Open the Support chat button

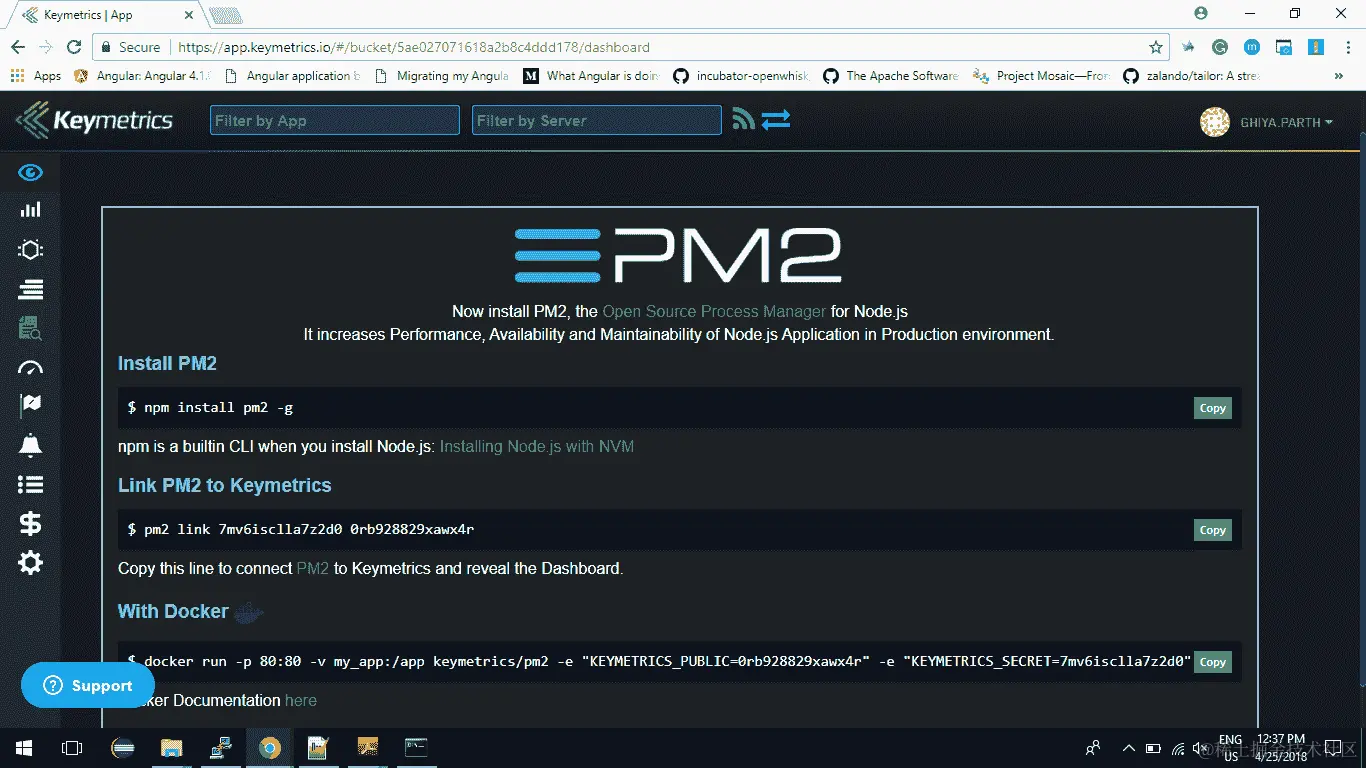(x=88, y=685)
